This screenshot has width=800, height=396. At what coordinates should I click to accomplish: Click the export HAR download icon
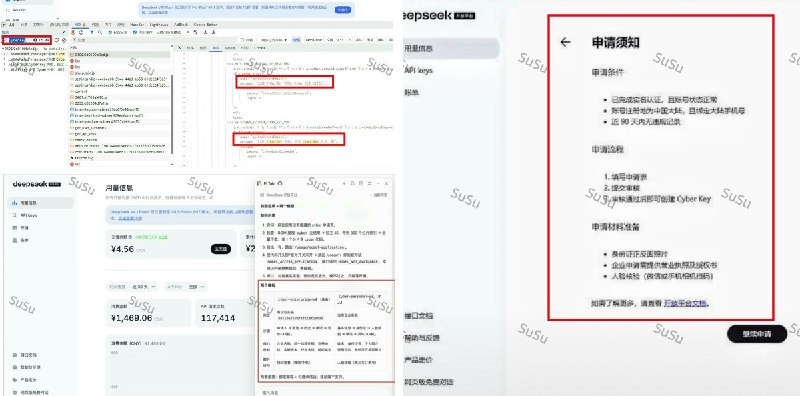pos(214,33)
